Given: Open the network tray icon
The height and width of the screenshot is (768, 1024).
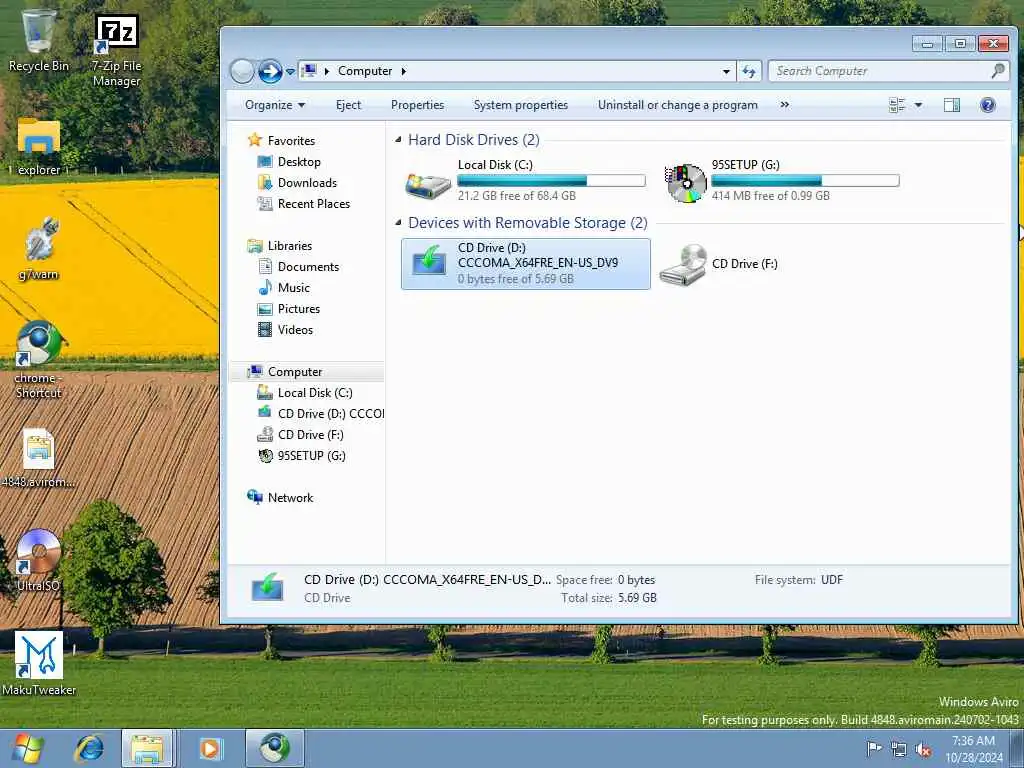Looking at the screenshot, I should [899, 749].
